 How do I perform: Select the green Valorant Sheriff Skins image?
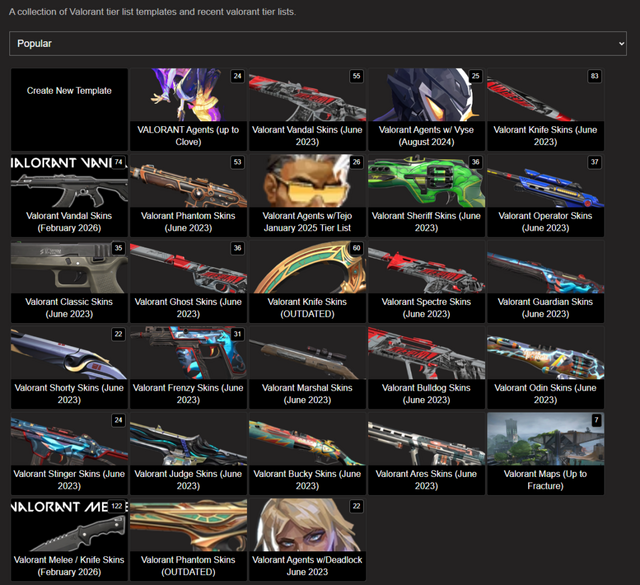pyautogui.click(x=427, y=181)
